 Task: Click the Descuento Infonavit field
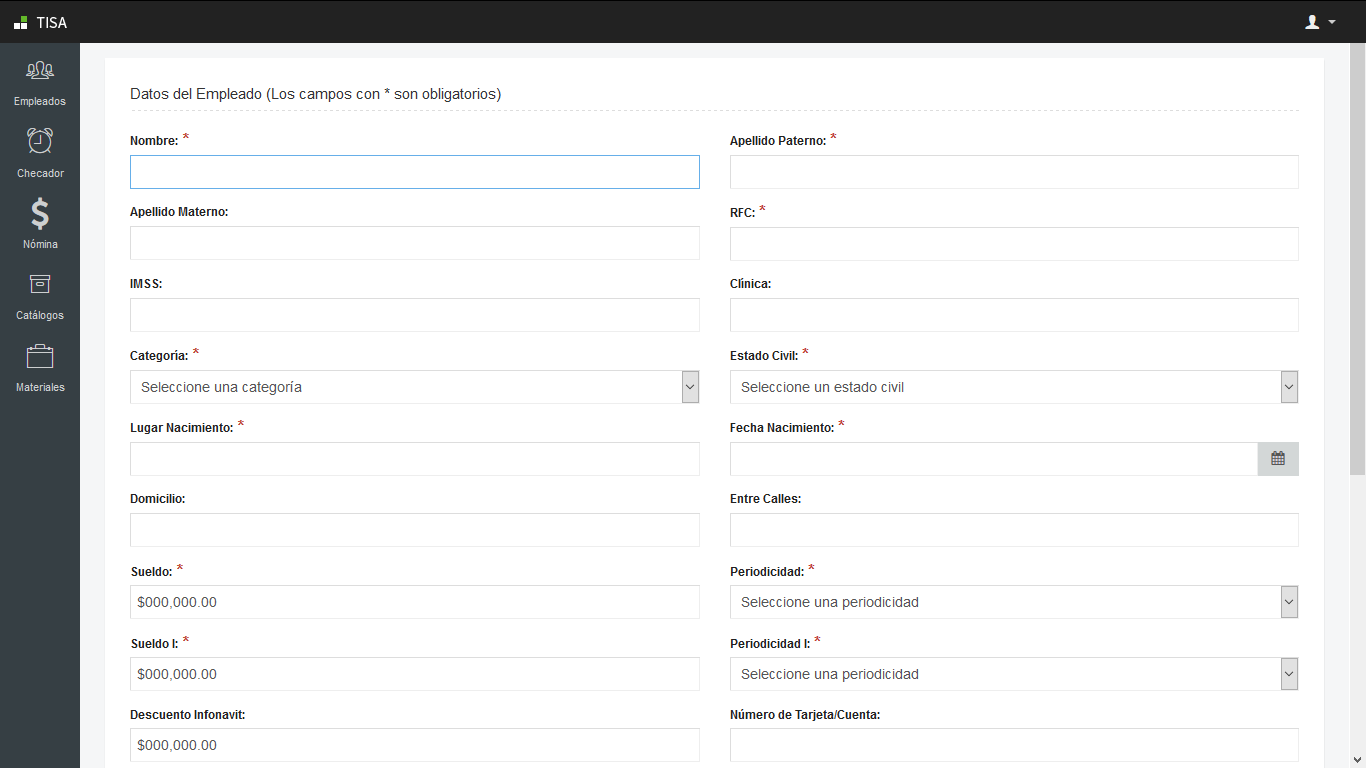[x=414, y=745]
